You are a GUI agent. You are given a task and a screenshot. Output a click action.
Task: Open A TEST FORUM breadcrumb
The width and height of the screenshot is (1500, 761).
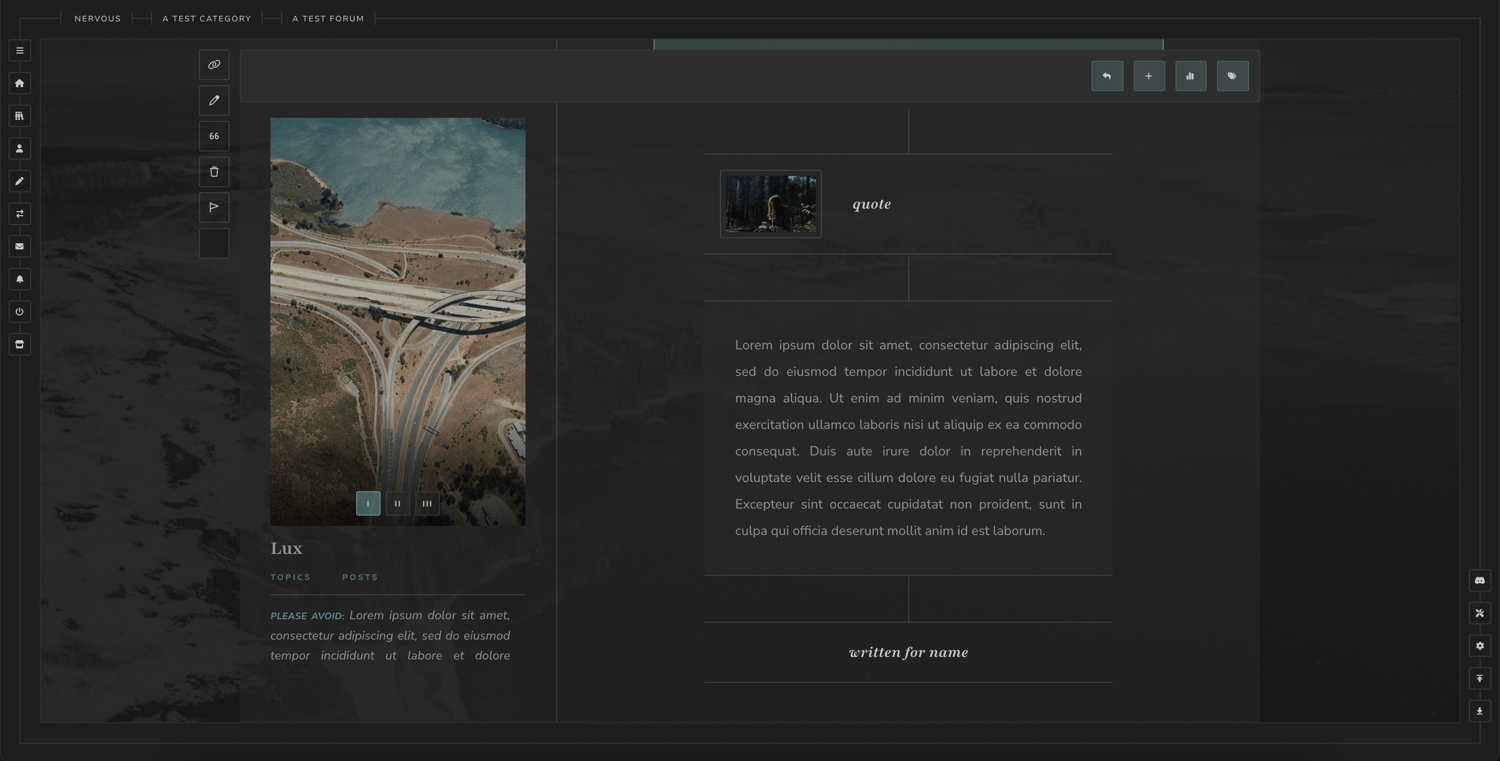(x=328, y=19)
